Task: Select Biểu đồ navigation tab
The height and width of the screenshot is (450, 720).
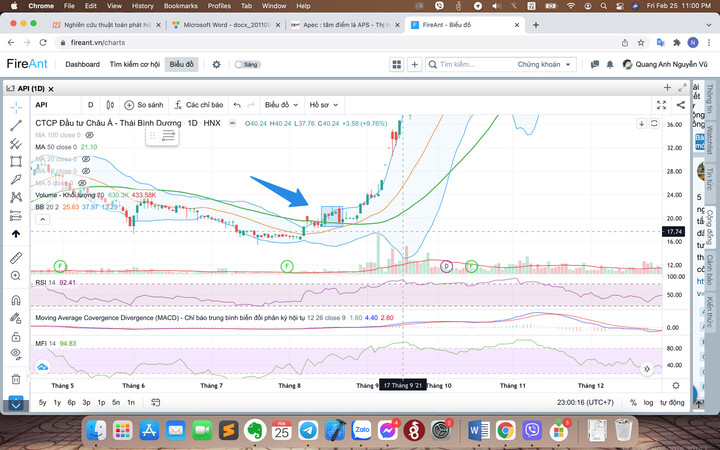Action: pyautogui.click(x=181, y=64)
